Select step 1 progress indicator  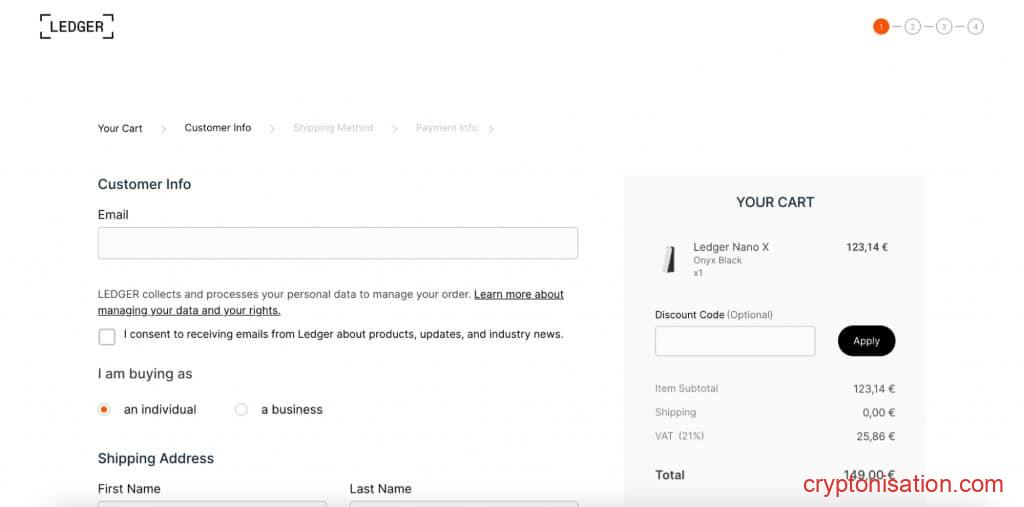coord(881,27)
